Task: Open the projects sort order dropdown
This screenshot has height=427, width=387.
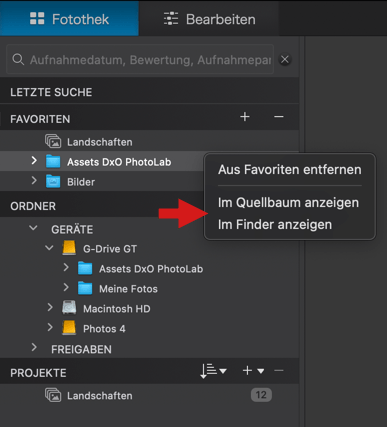Action: pyautogui.click(x=213, y=371)
